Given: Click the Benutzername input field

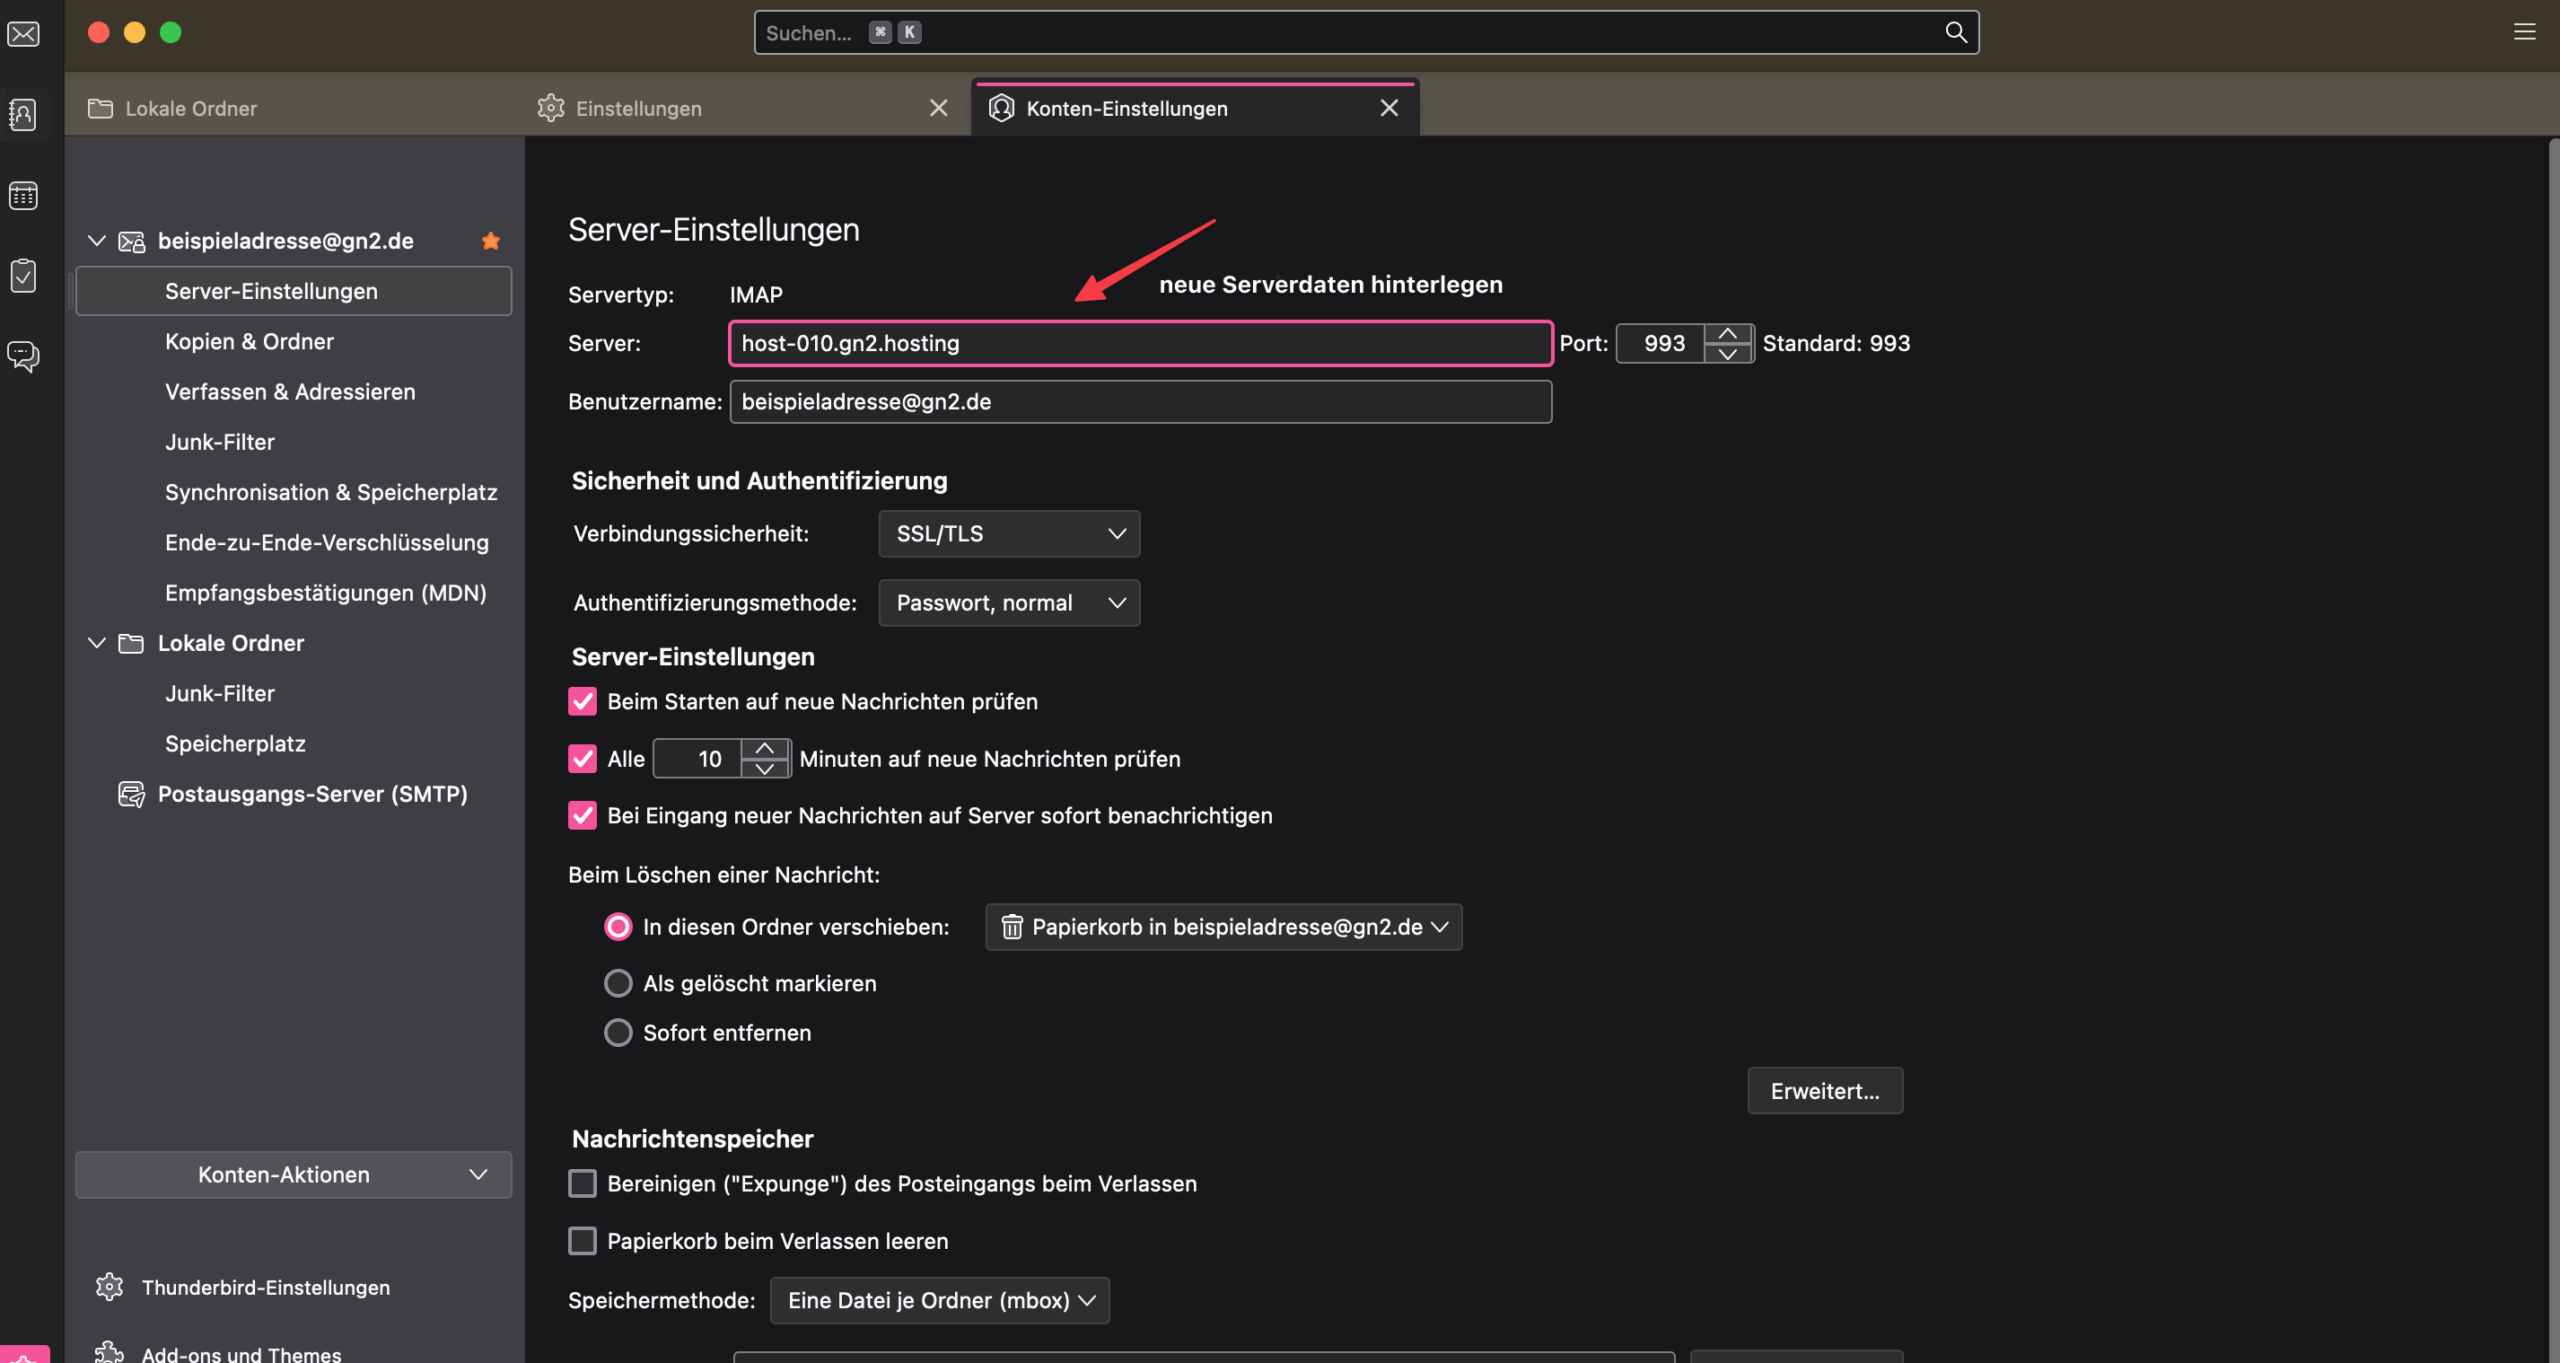Looking at the screenshot, I should pyautogui.click(x=1140, y=401).
